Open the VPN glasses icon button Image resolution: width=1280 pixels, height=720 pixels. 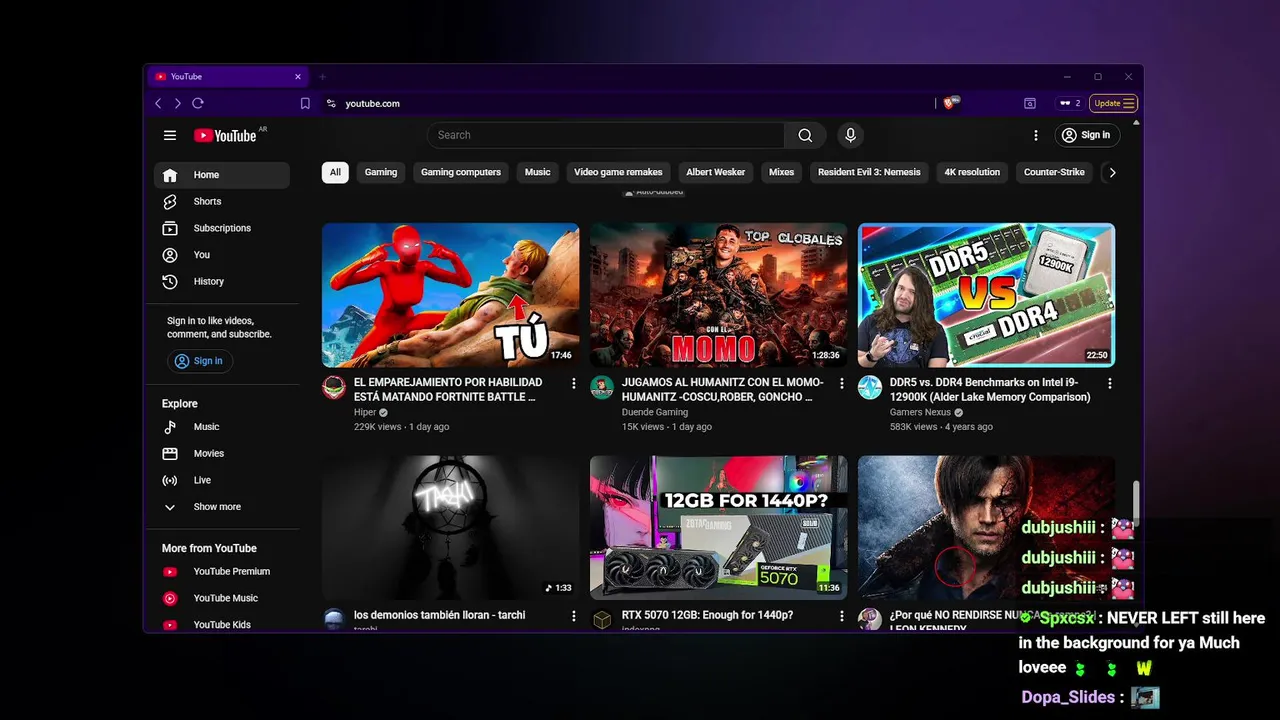pyautogui.click(x=1069, y=103)
